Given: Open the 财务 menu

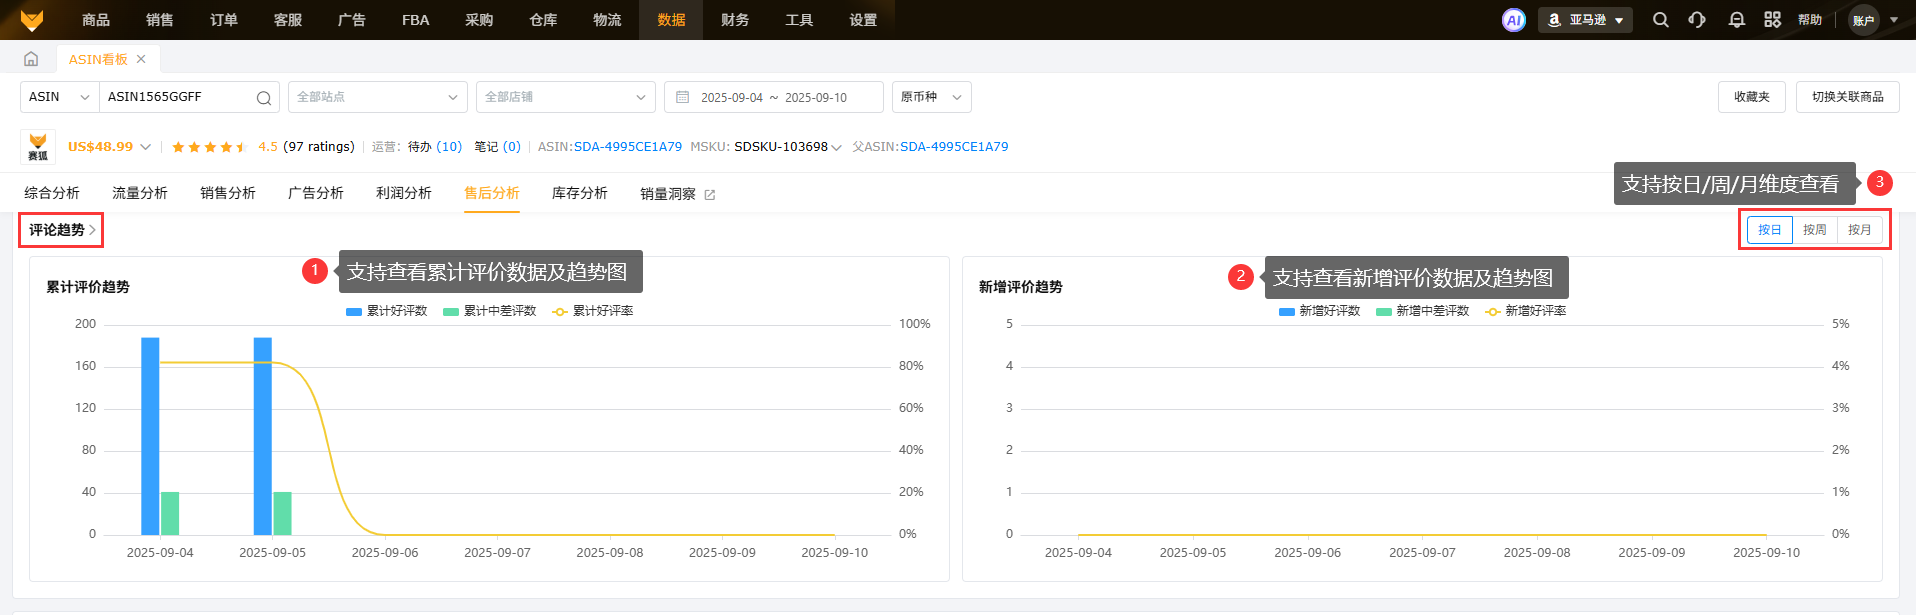Looking at the screenshot, I should coord(734,20).
